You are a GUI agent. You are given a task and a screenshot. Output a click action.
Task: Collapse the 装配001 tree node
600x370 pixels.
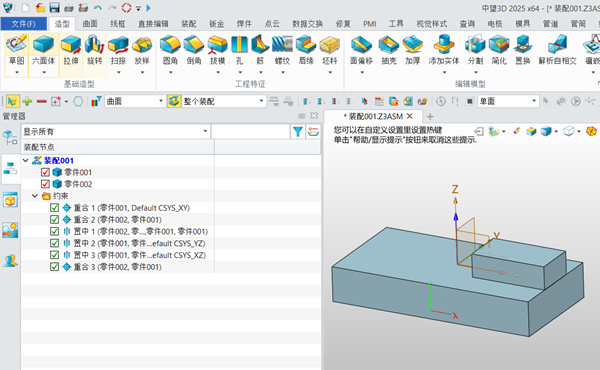point(26,160)
